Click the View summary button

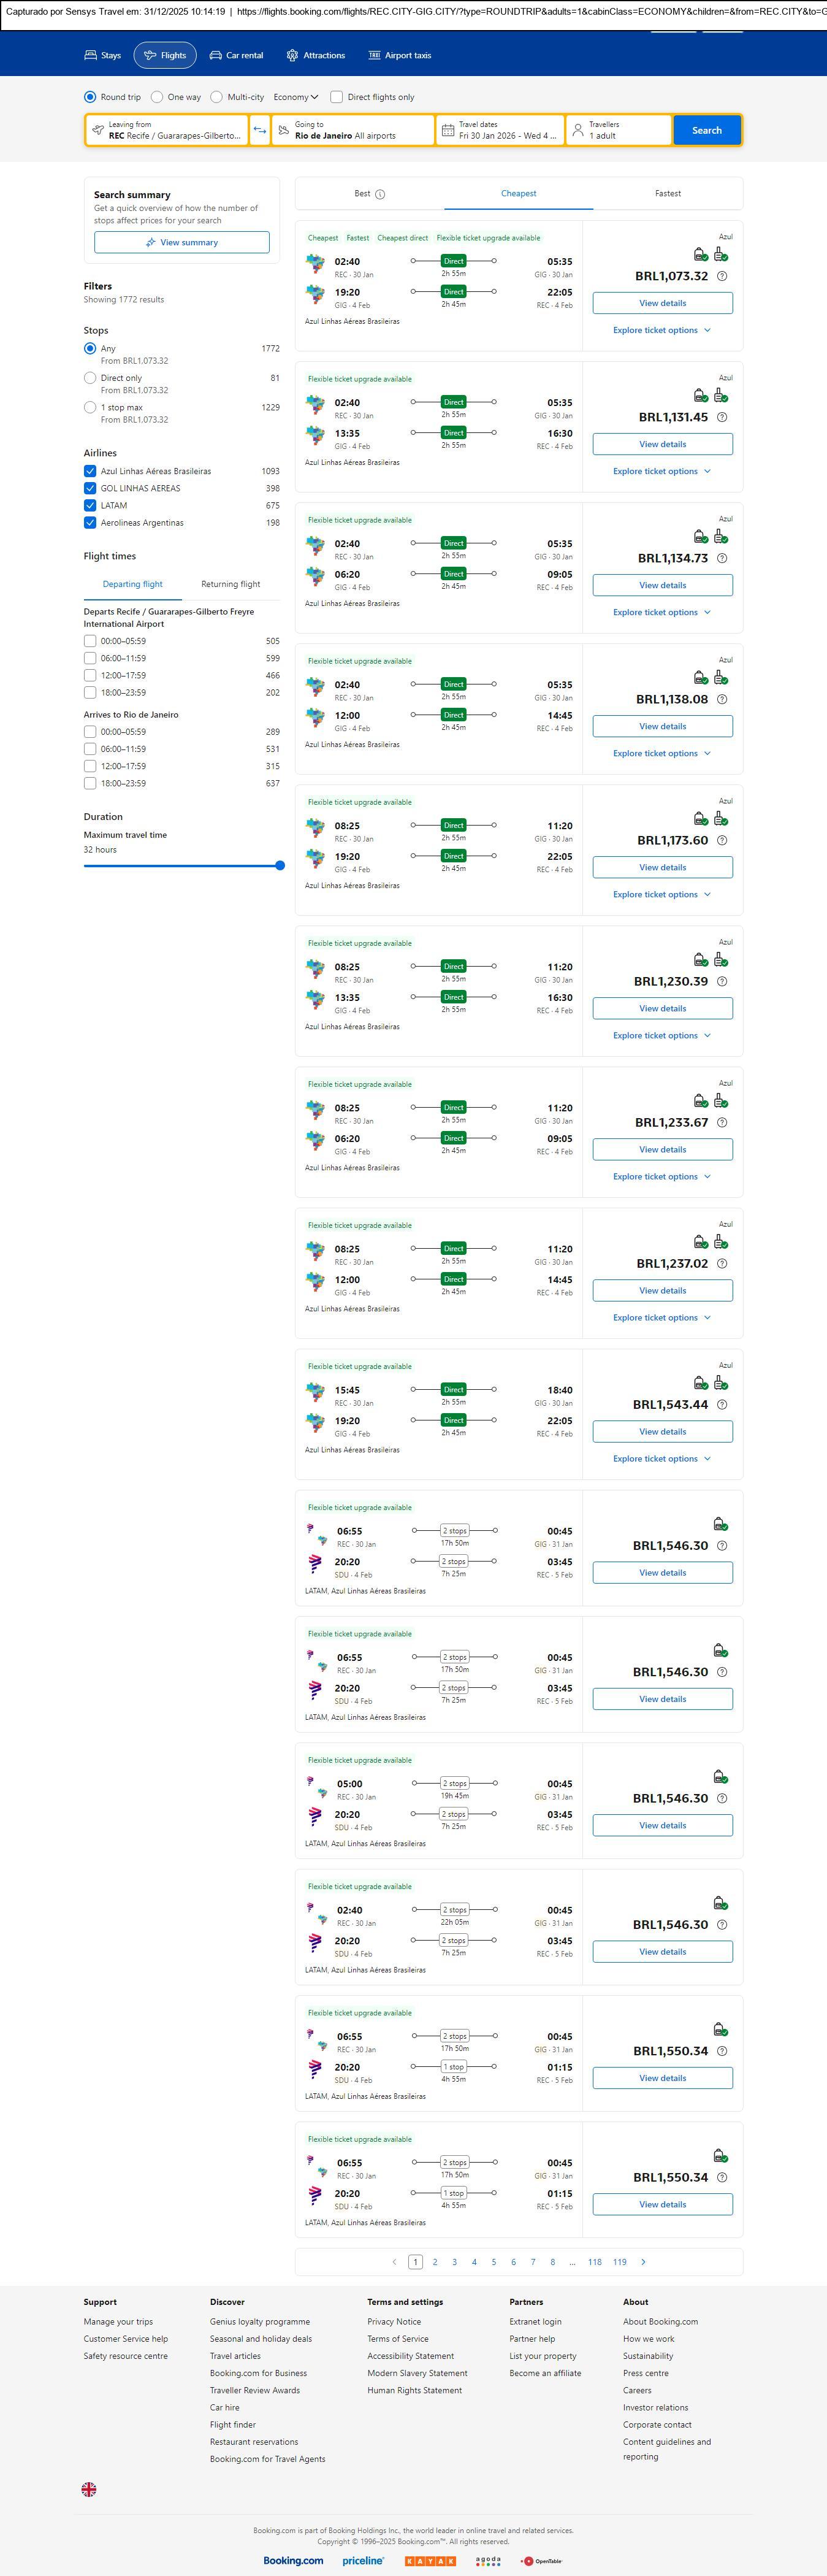(182, 242)
